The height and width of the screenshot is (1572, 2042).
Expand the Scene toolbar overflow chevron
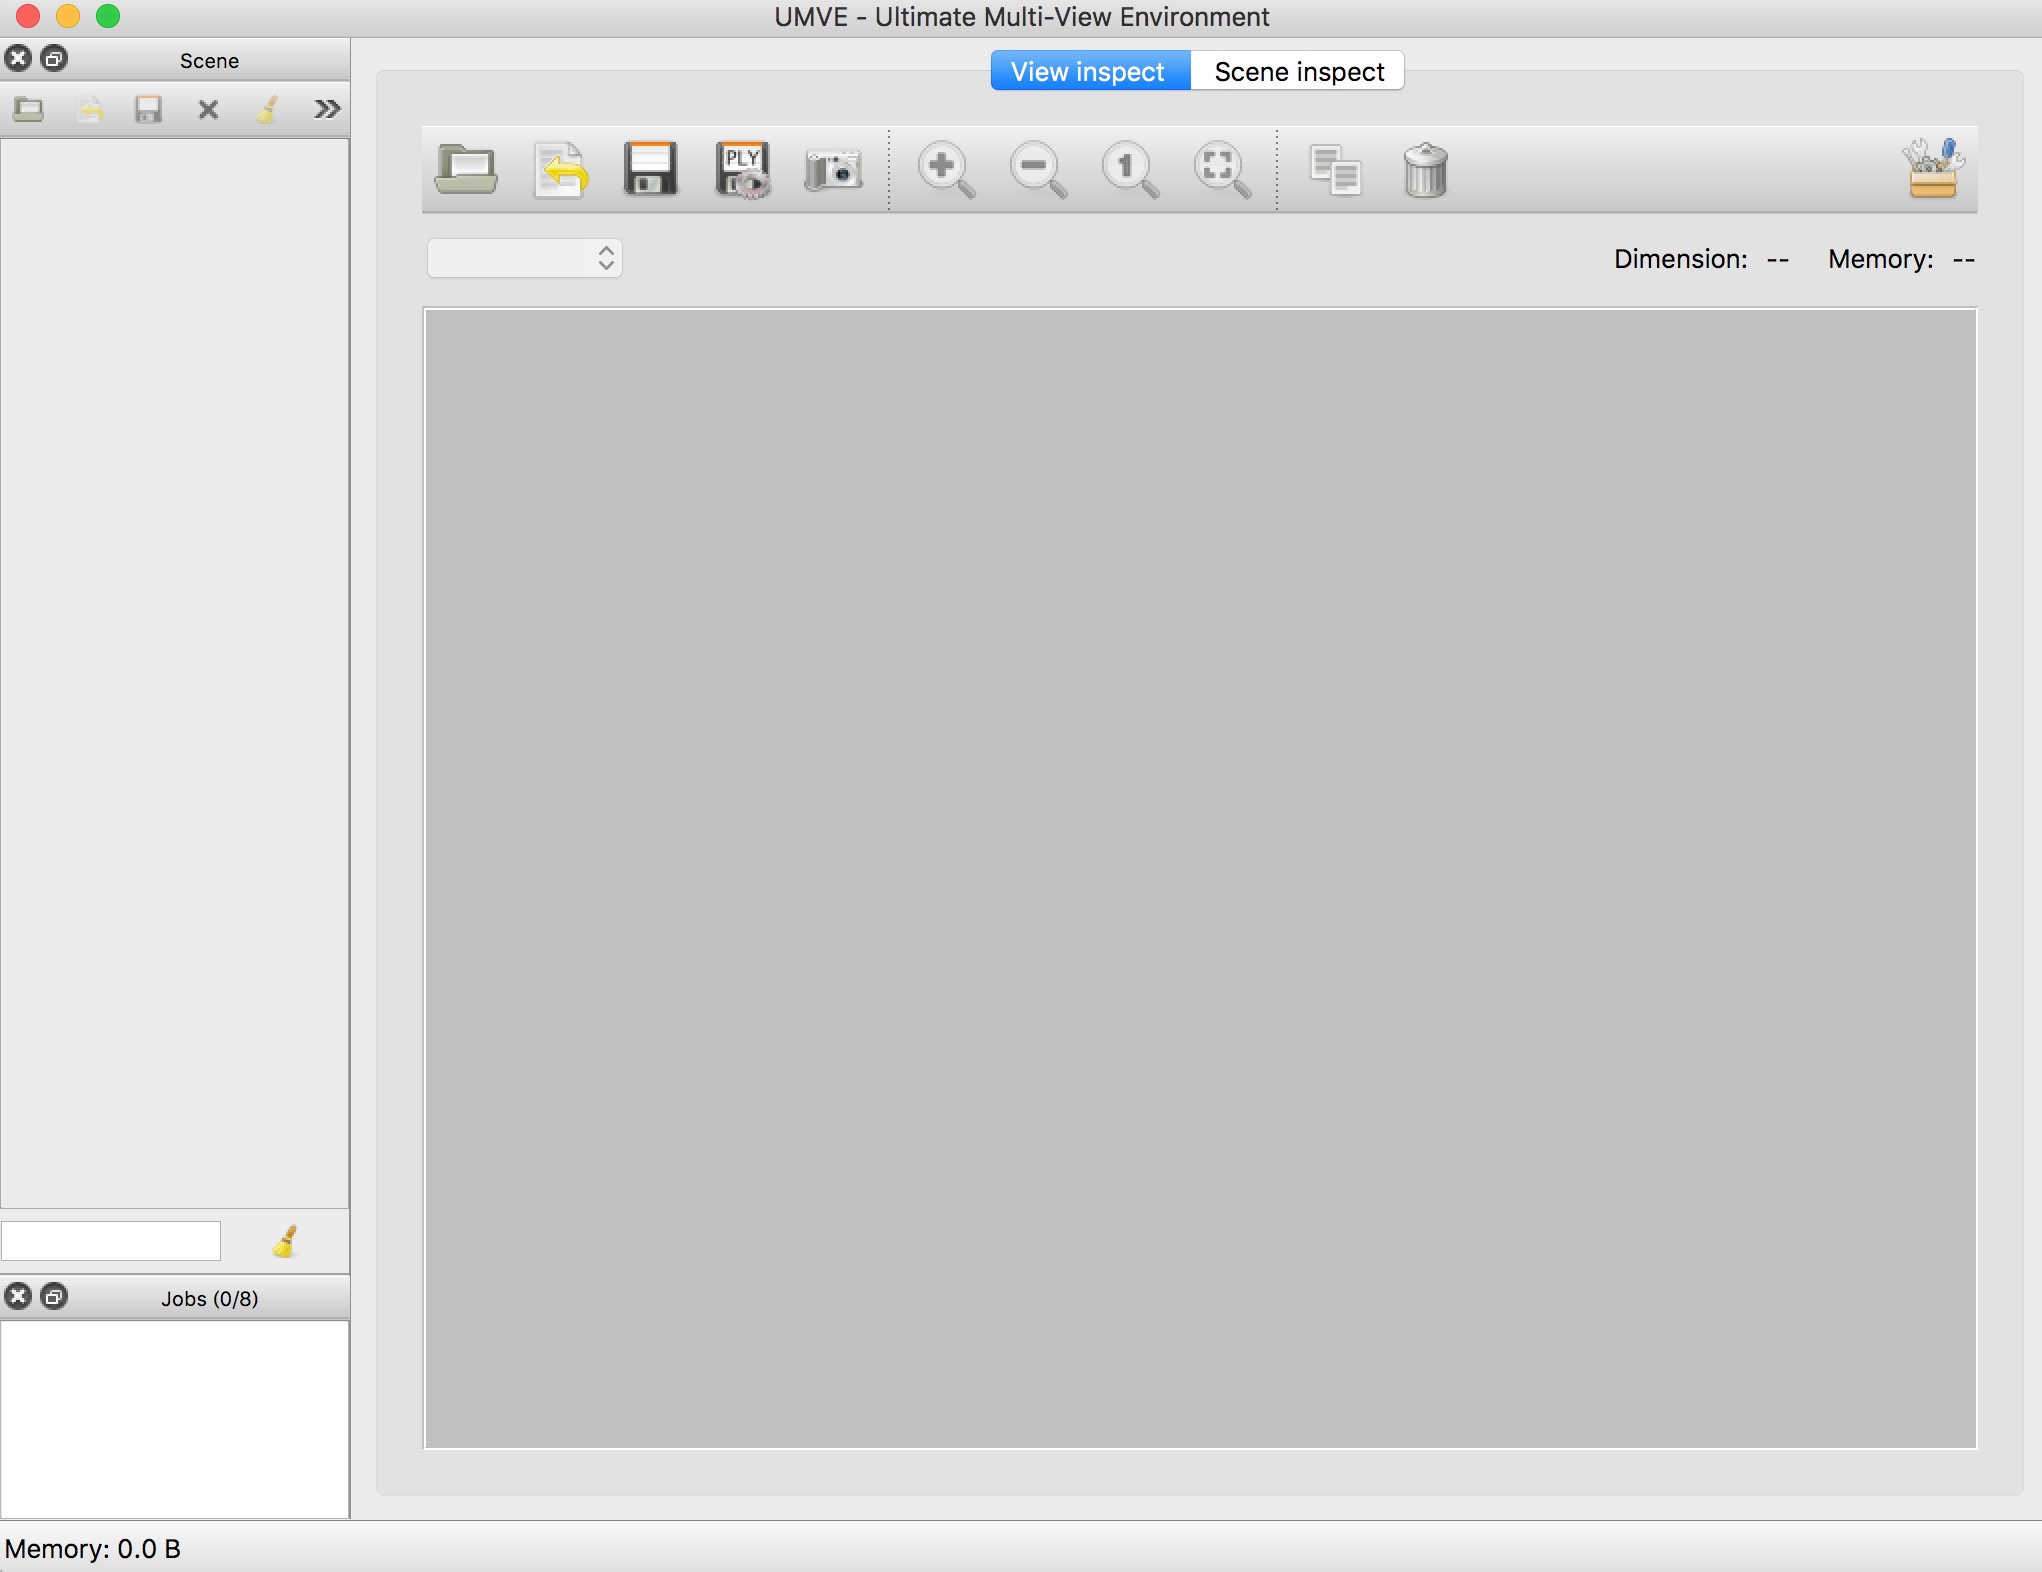(326, 109)
